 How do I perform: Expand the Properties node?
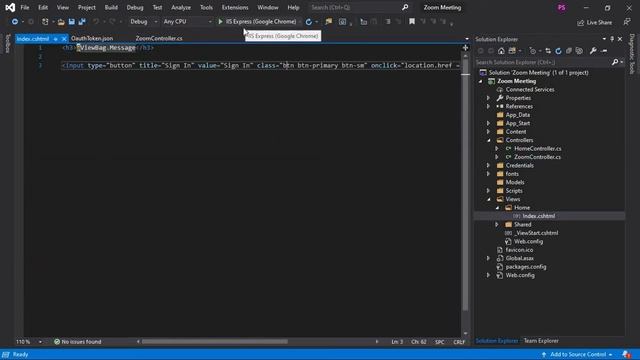(488, 98)
